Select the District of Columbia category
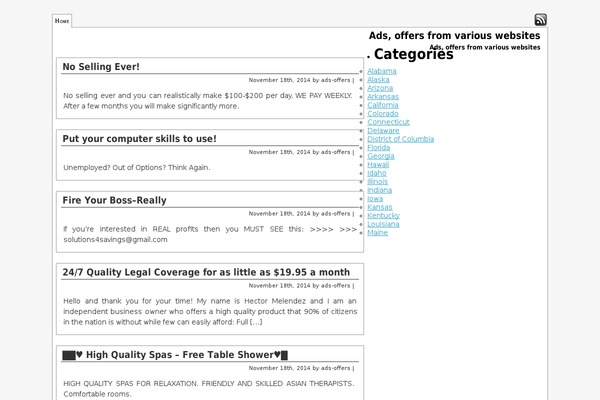Viewport: 600px width, 400px height. pos(401,139)
